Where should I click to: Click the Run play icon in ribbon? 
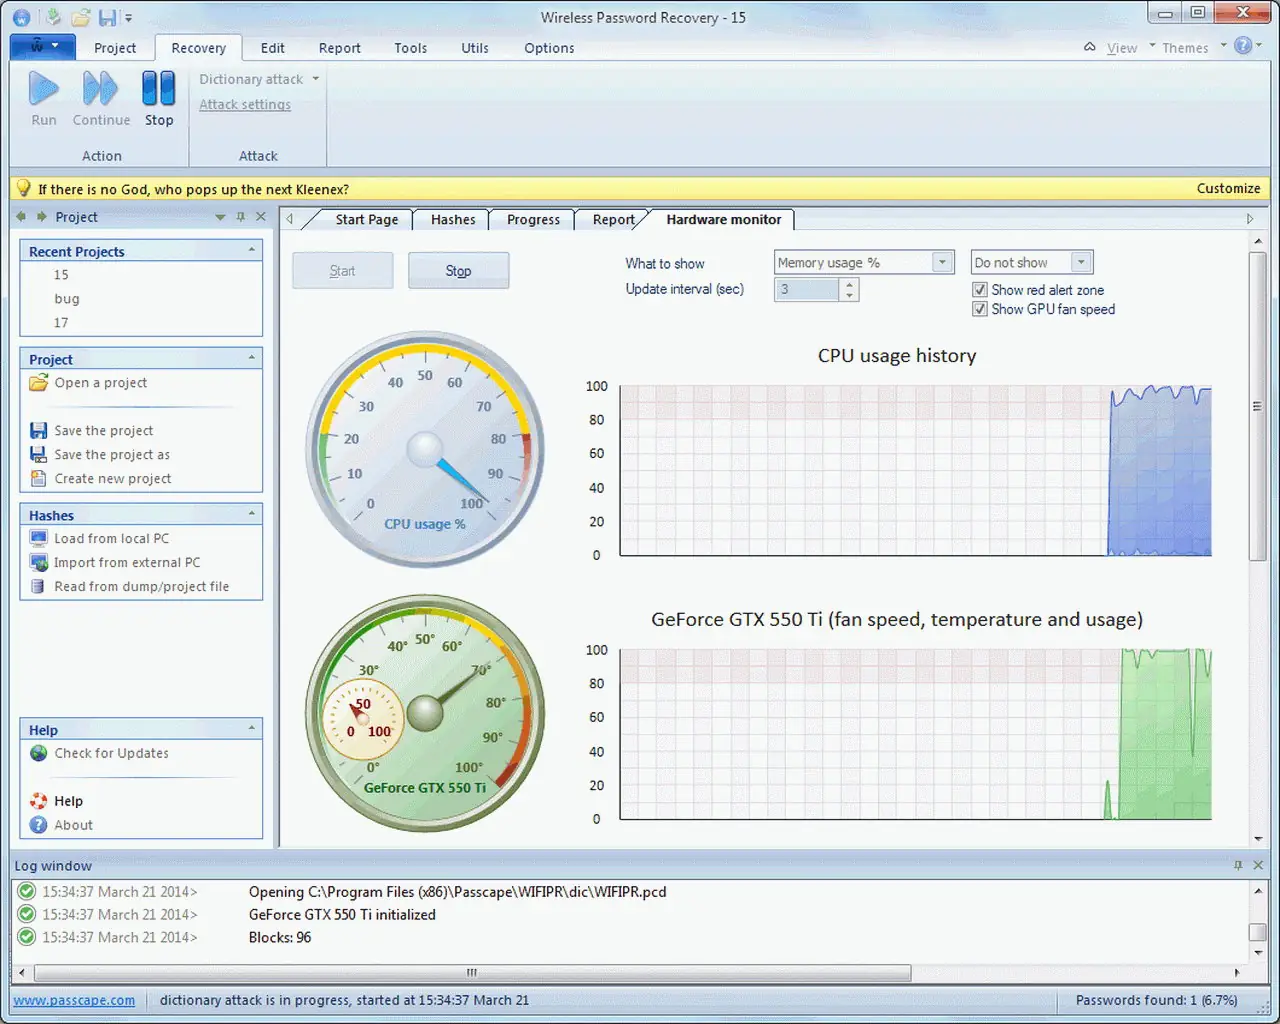click(x=43, y=89)
